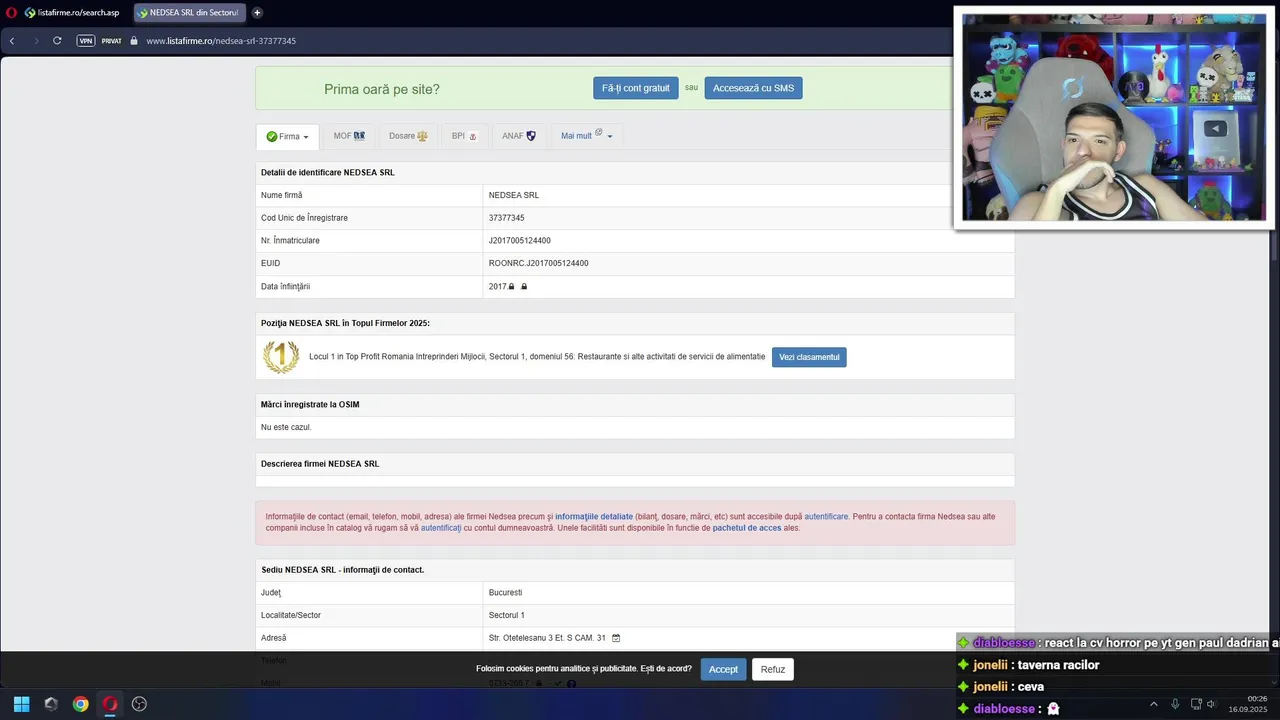Click the volume speaker tray icon

(1212, 704)
